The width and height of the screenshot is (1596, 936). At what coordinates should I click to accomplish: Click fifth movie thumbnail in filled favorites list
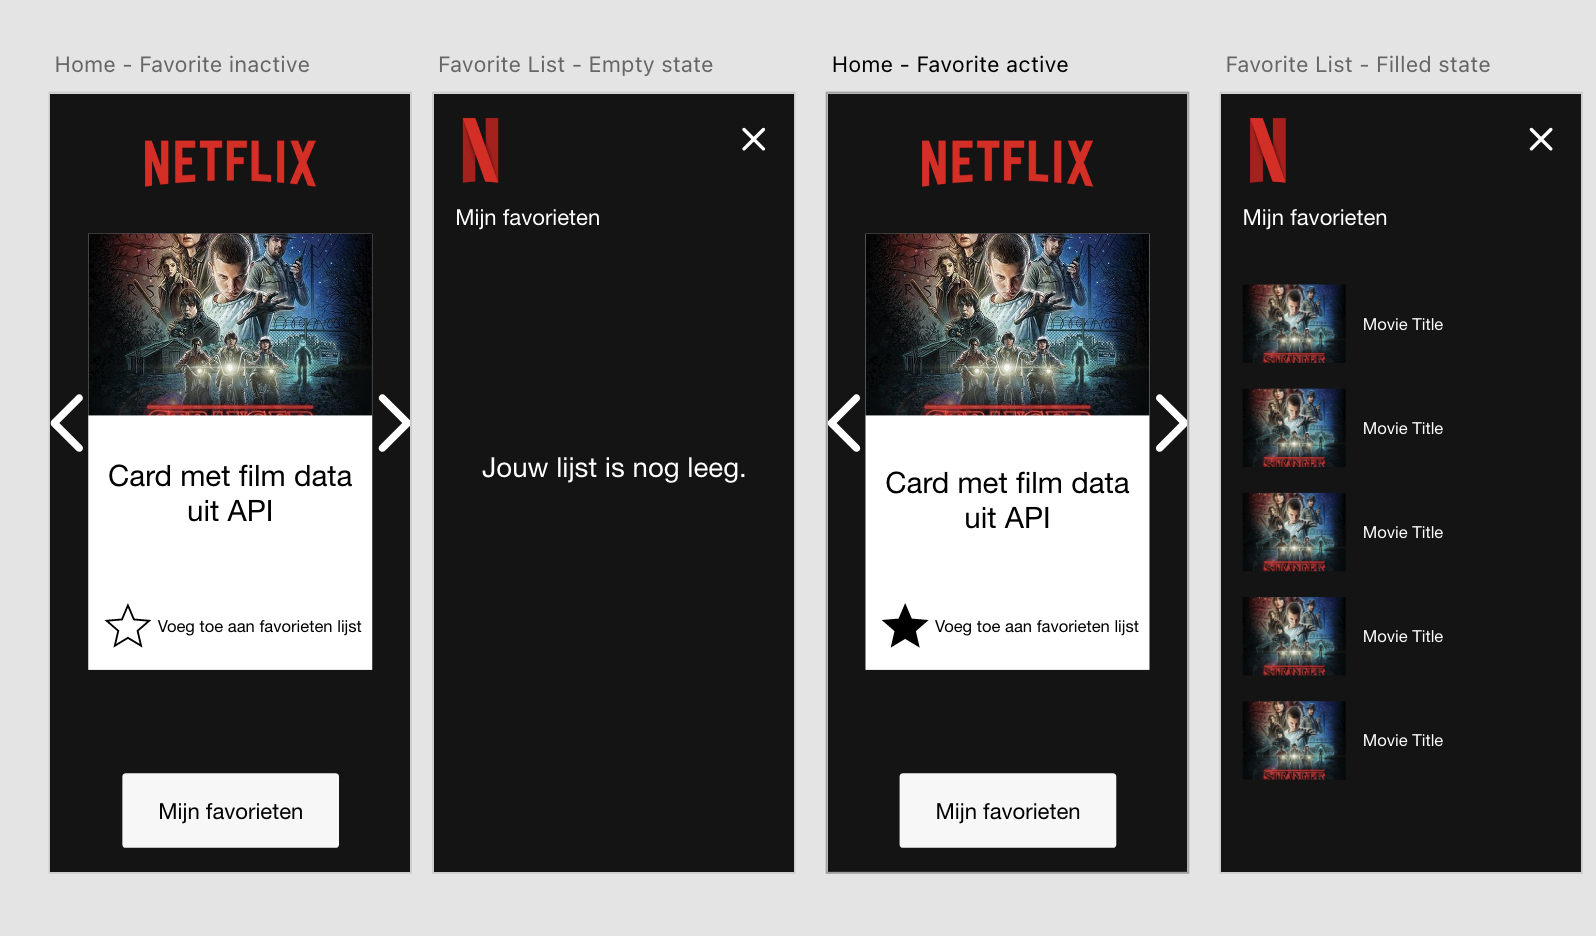pyautogui.click(x=1294, y=740)
